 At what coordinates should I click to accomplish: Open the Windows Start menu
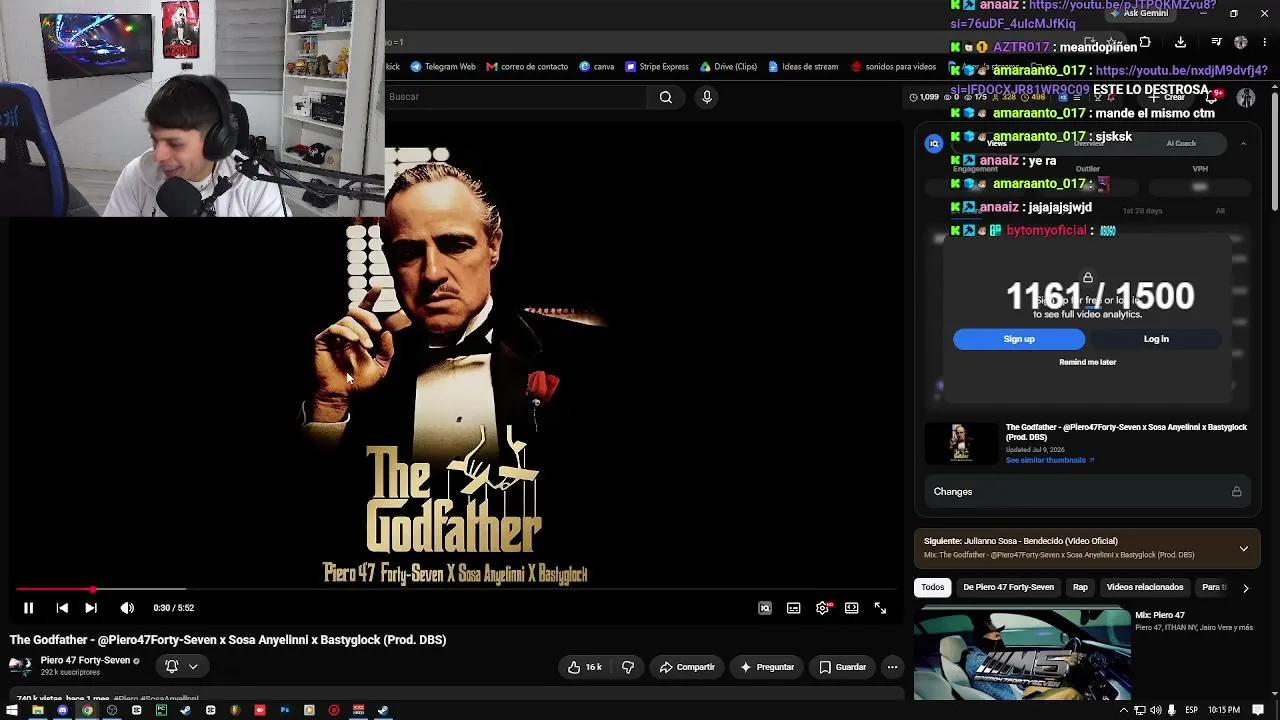[12, 711]
